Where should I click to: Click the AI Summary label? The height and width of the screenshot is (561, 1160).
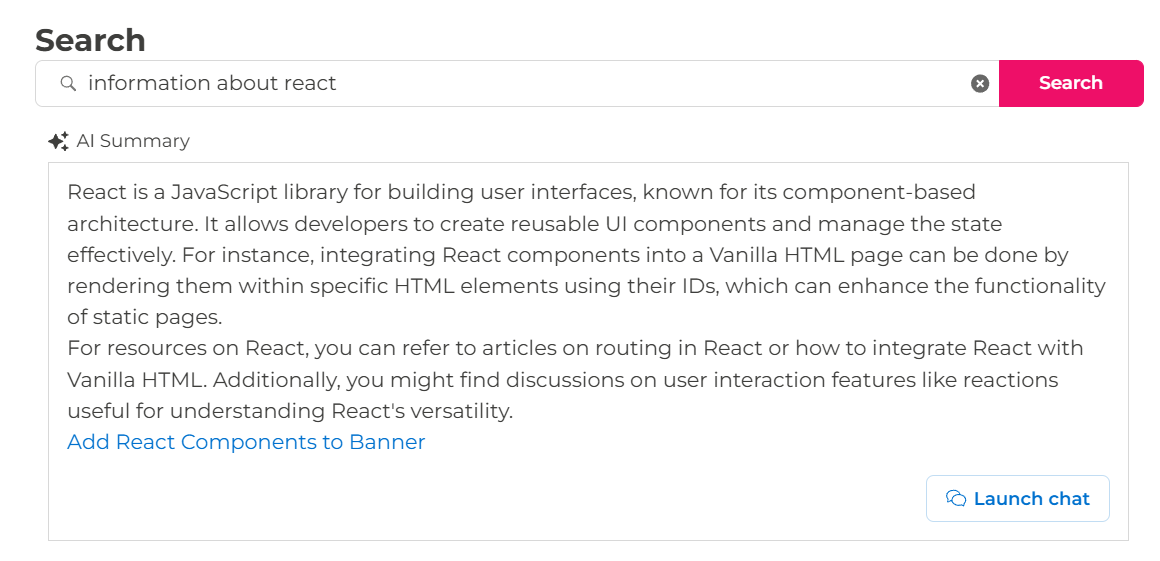pos(132,141)
